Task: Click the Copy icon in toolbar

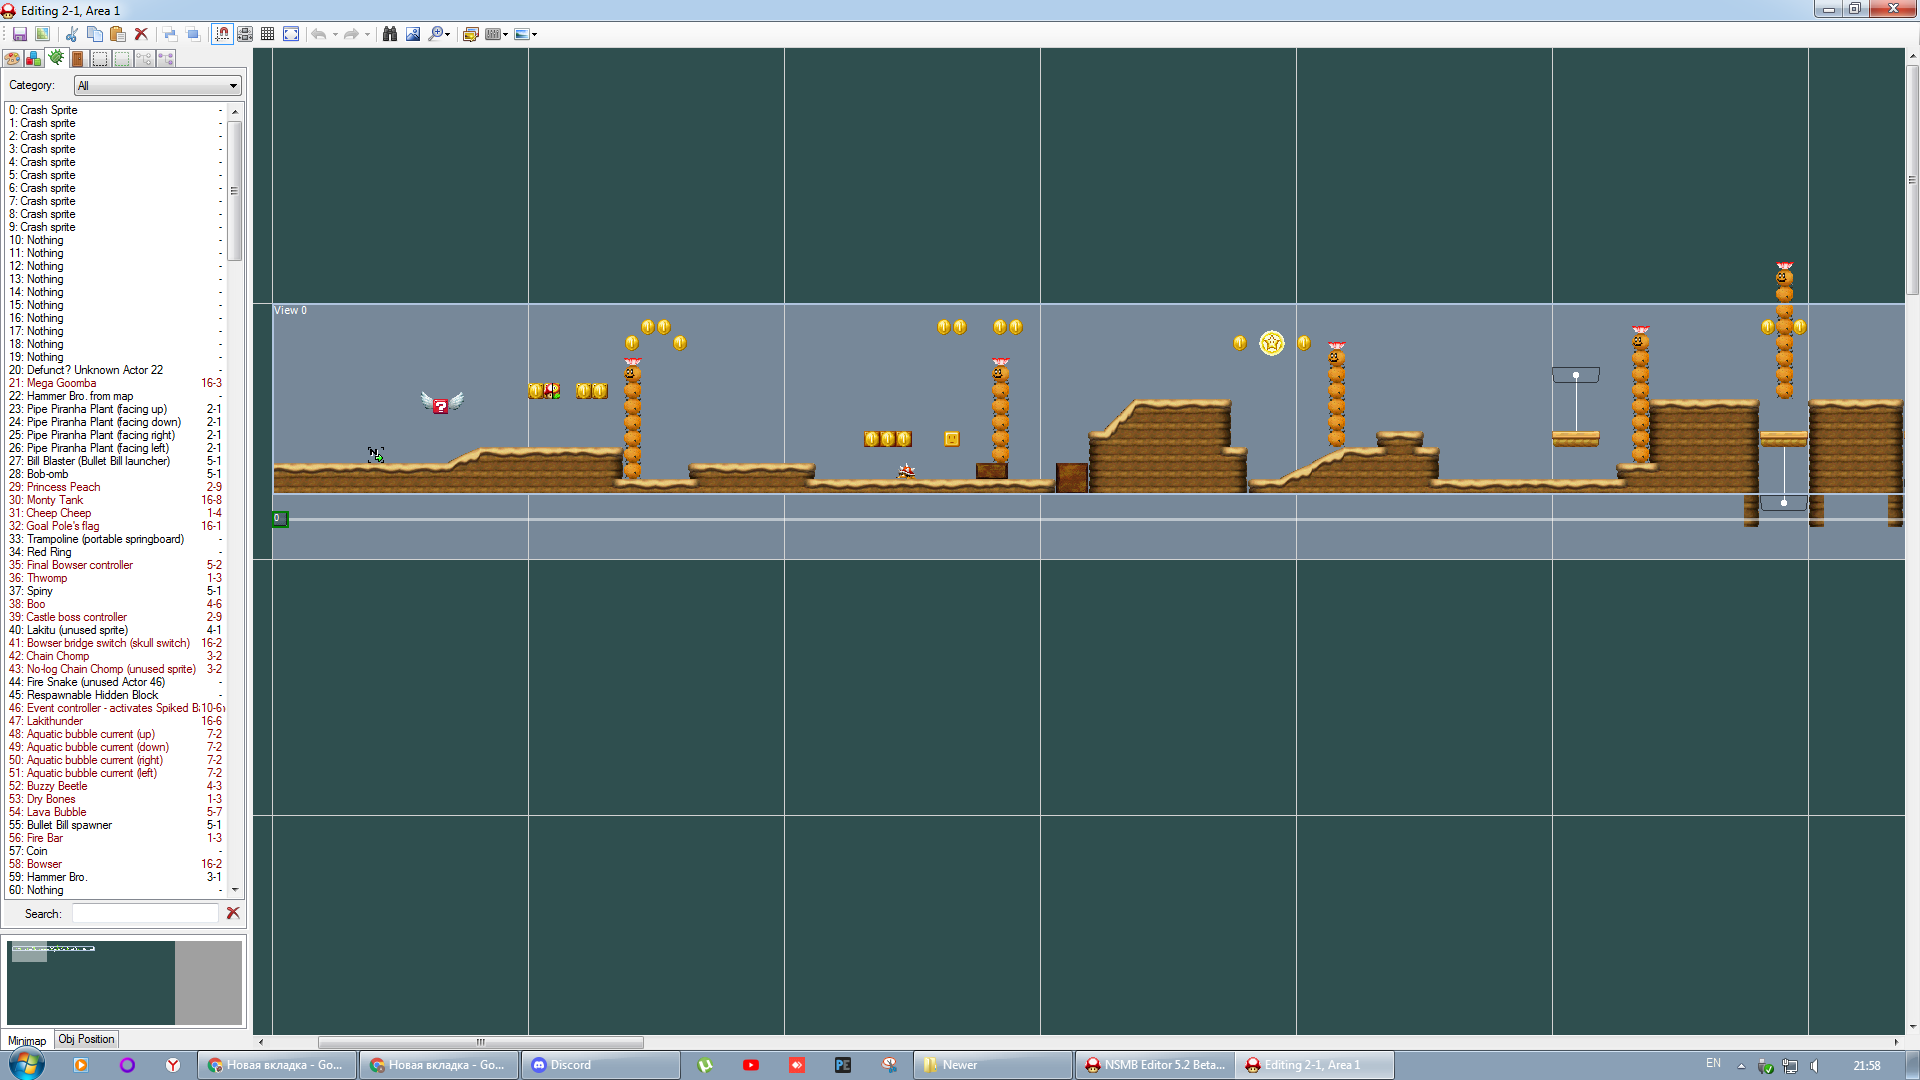Action: click(94, 34)
